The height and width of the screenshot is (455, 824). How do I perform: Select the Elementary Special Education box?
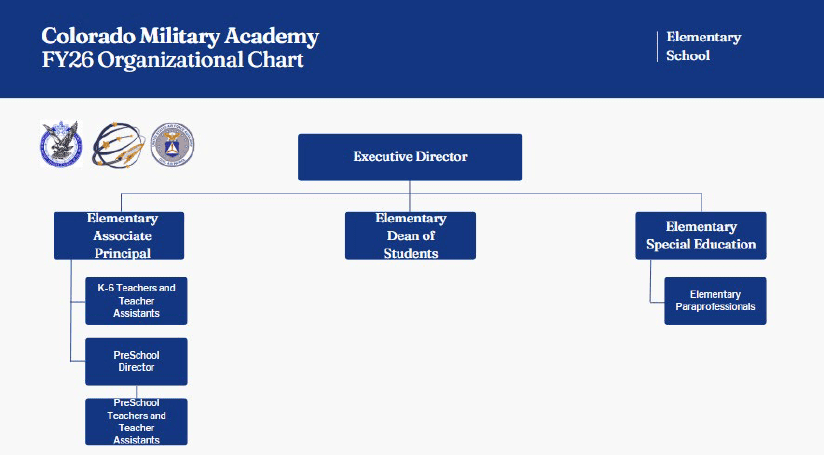(700, 236)
